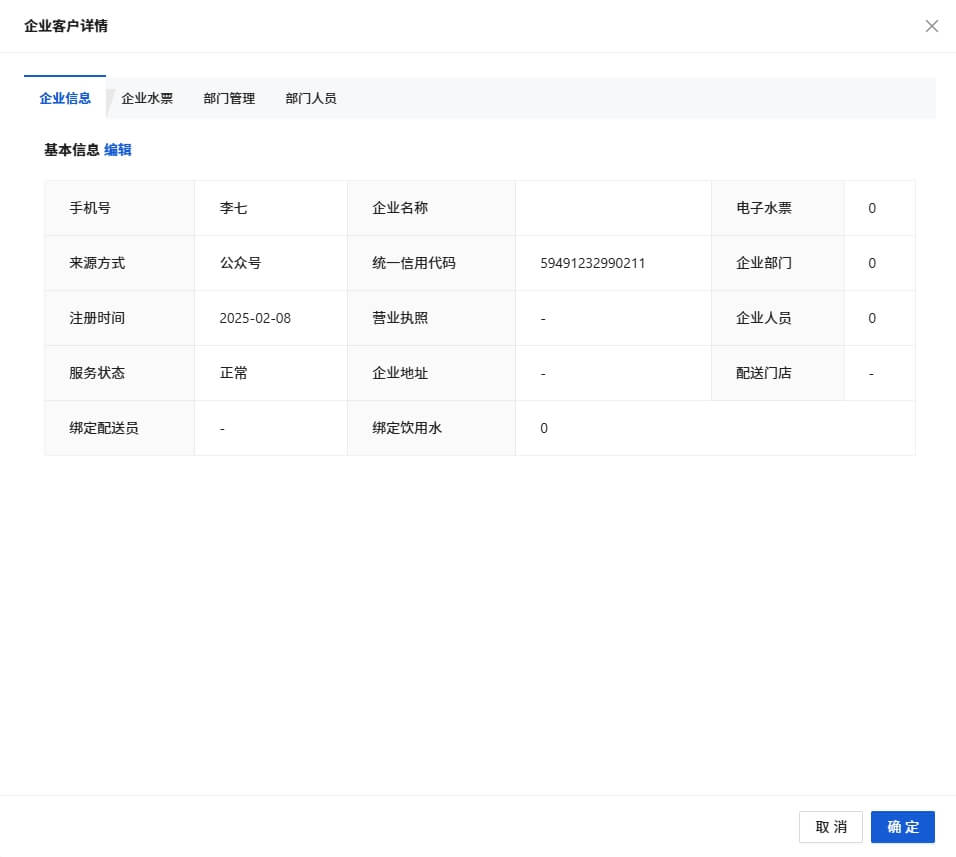This screenshot has width=956, height=857.
Task: Click the 来源方式 label
Action: coord(97,263)
